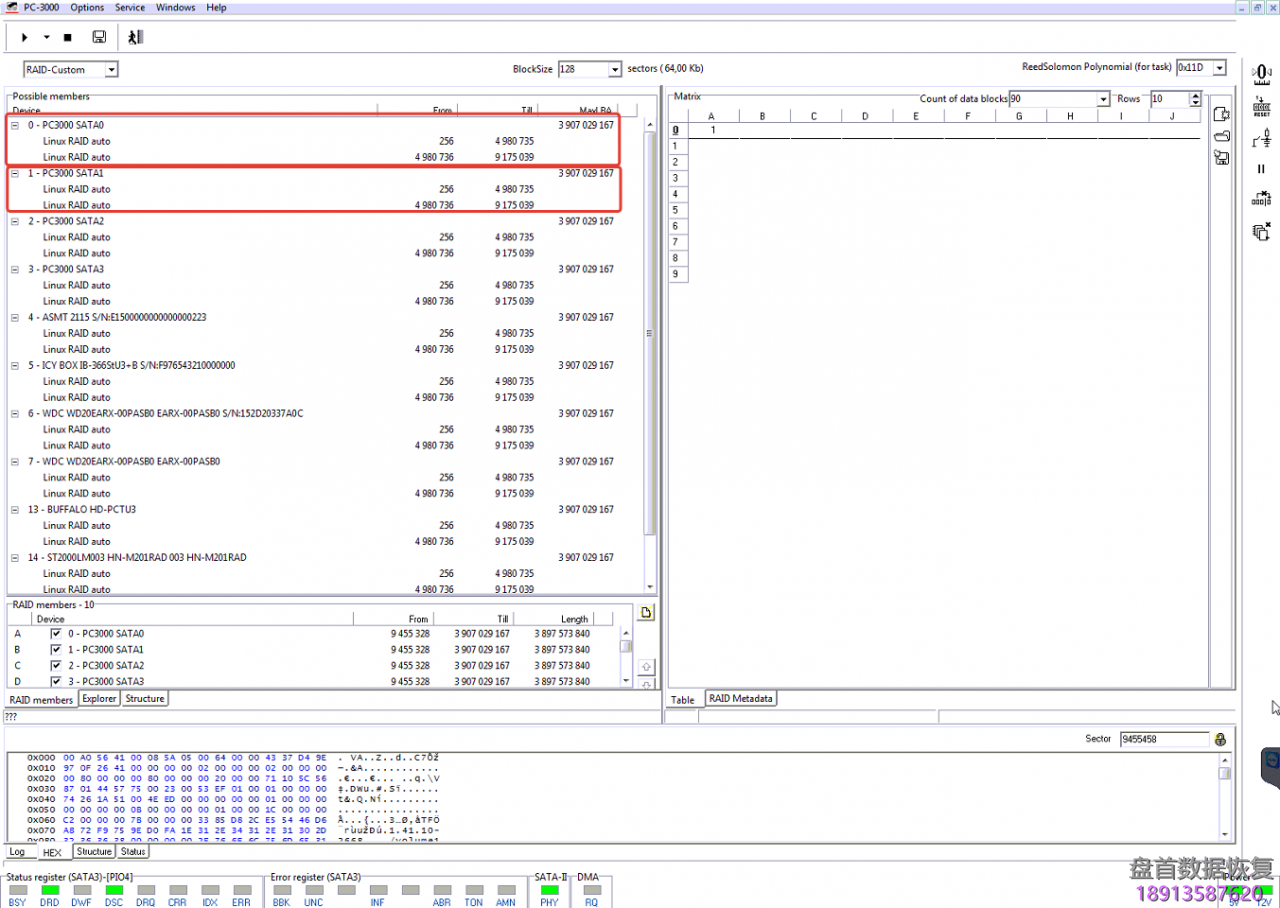The width and height of the screenshot is (1280, 908).
Task: Collapse the 2 - PC3000 SATA2 tree node
Action: [15, 221]
